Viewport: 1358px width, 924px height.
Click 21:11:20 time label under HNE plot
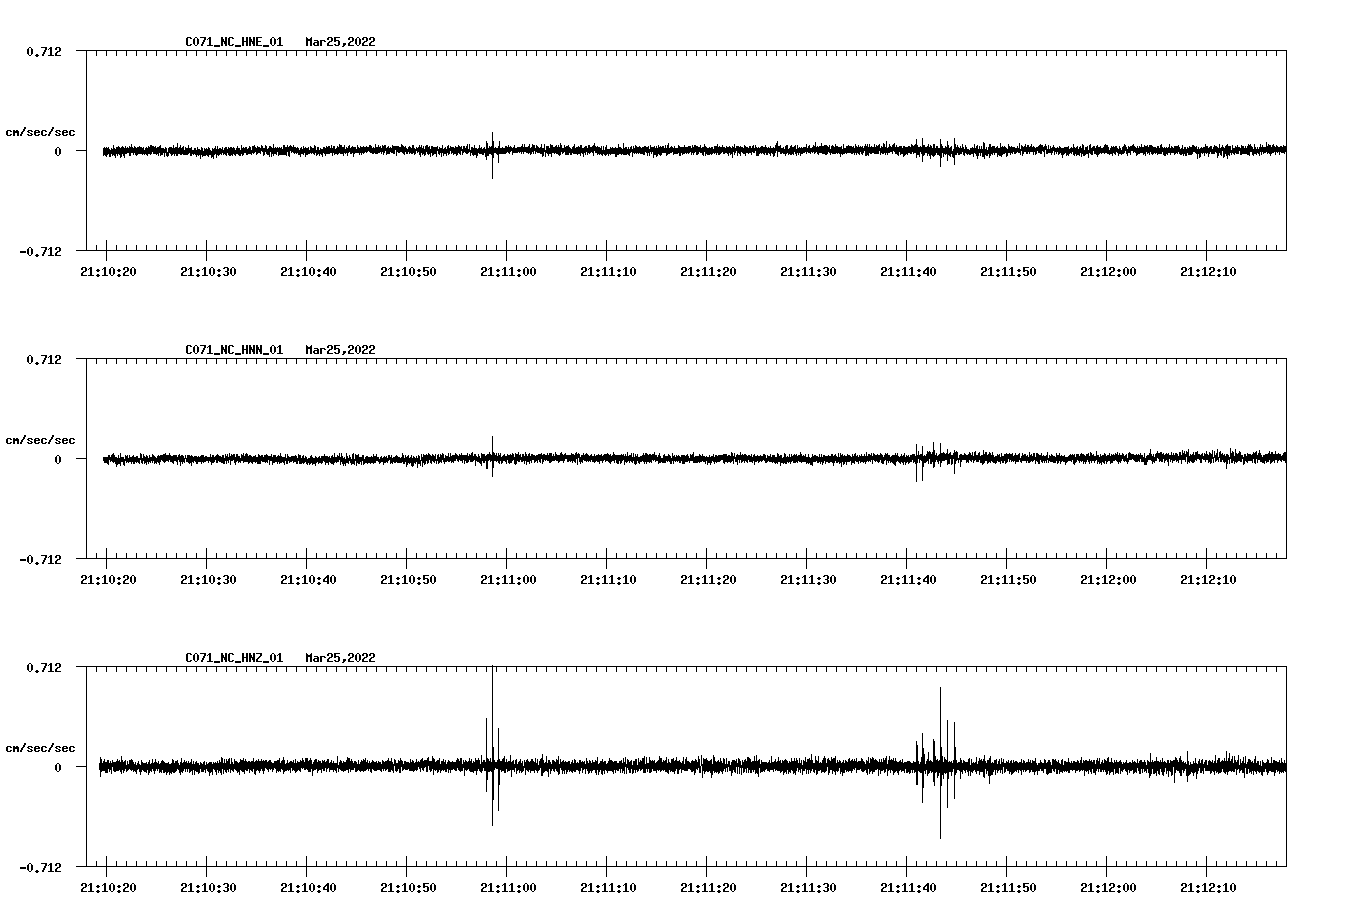click(708, 272)
